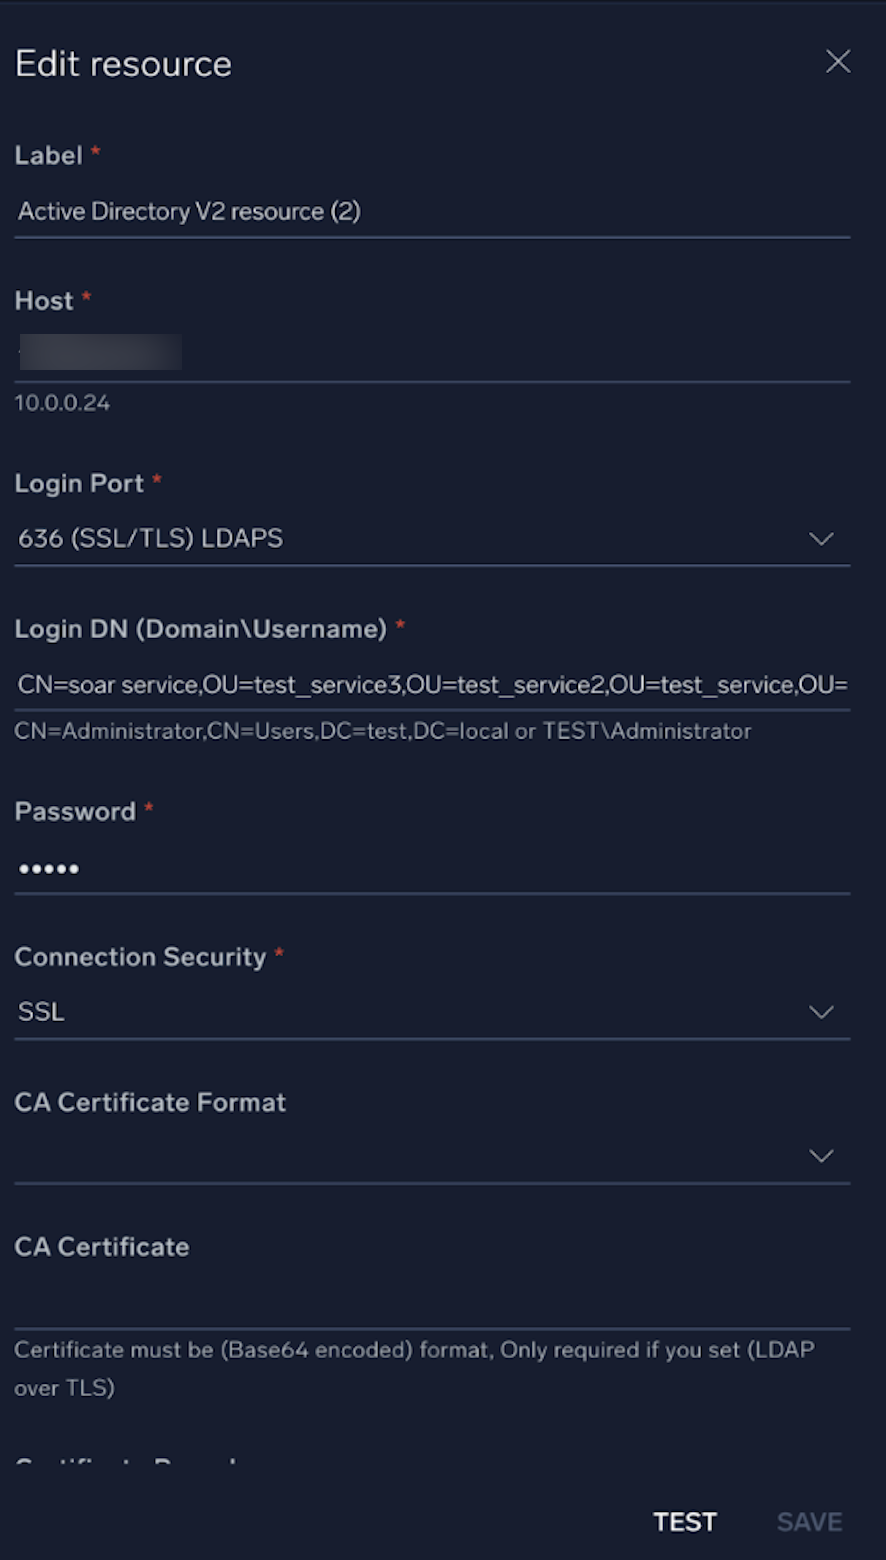Focus the Password dots field
Image resolution: width=886 pixels, height=1560 pixels.
(x=430, y=868)
